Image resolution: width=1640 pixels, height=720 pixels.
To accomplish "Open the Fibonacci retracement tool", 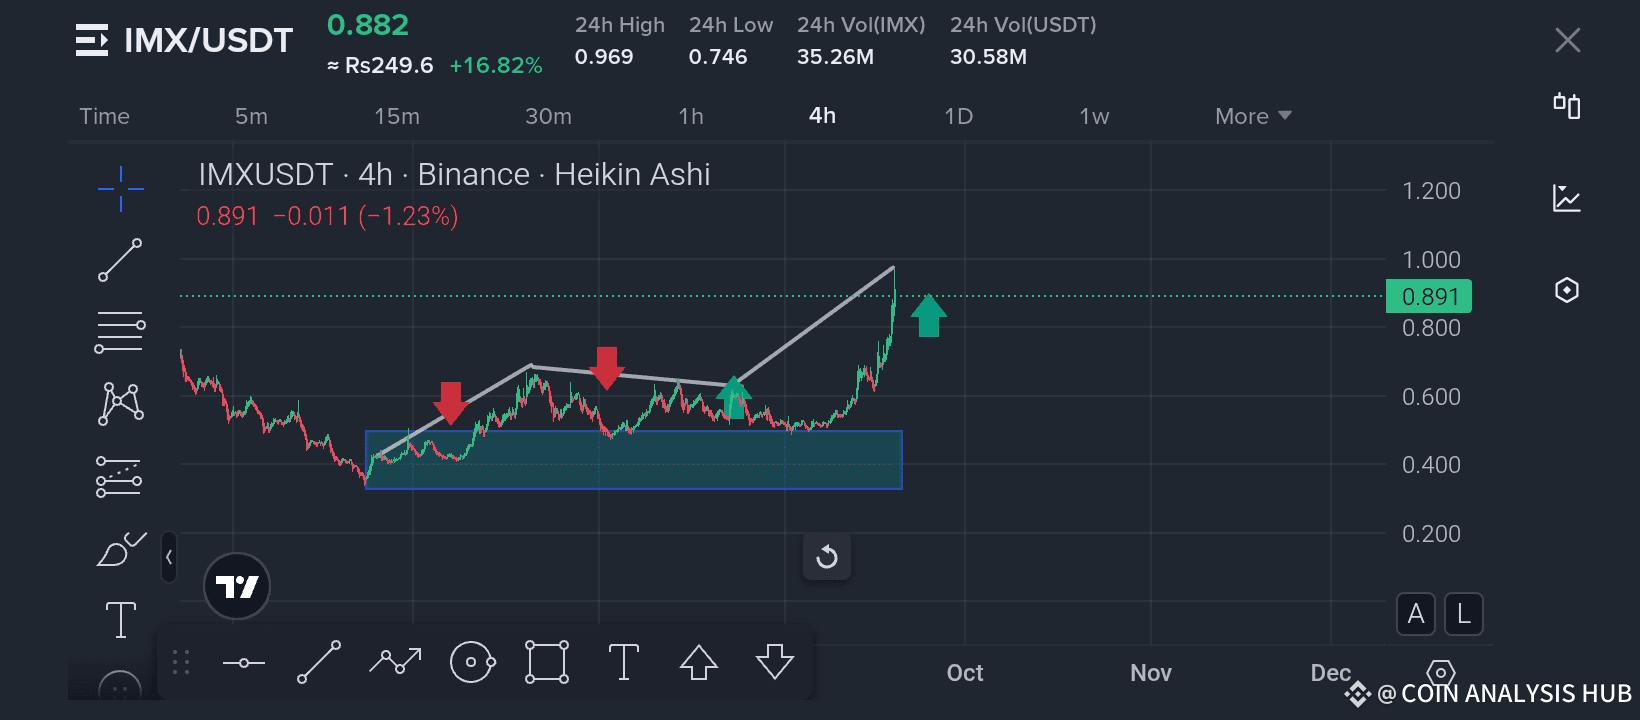I will coord(120,333).
